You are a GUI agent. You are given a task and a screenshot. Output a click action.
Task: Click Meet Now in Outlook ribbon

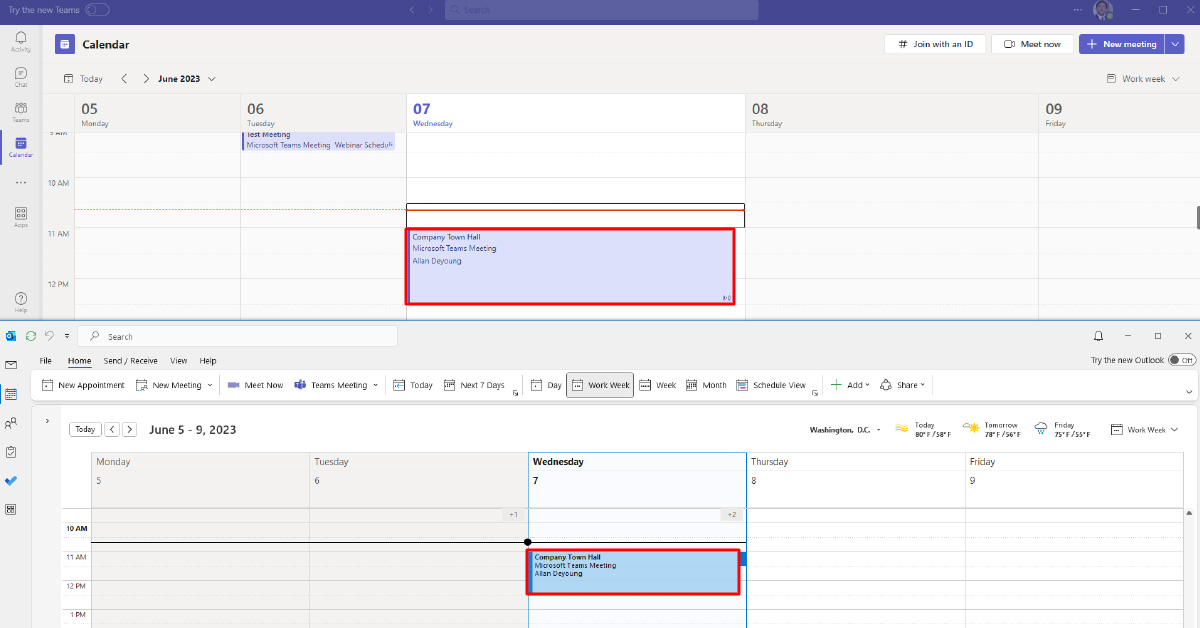[255, 385]
